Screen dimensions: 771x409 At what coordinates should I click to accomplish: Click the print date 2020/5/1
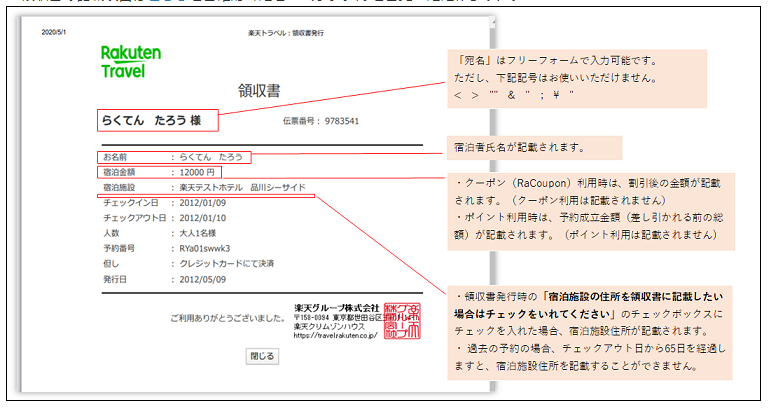[x=54, y=32]
